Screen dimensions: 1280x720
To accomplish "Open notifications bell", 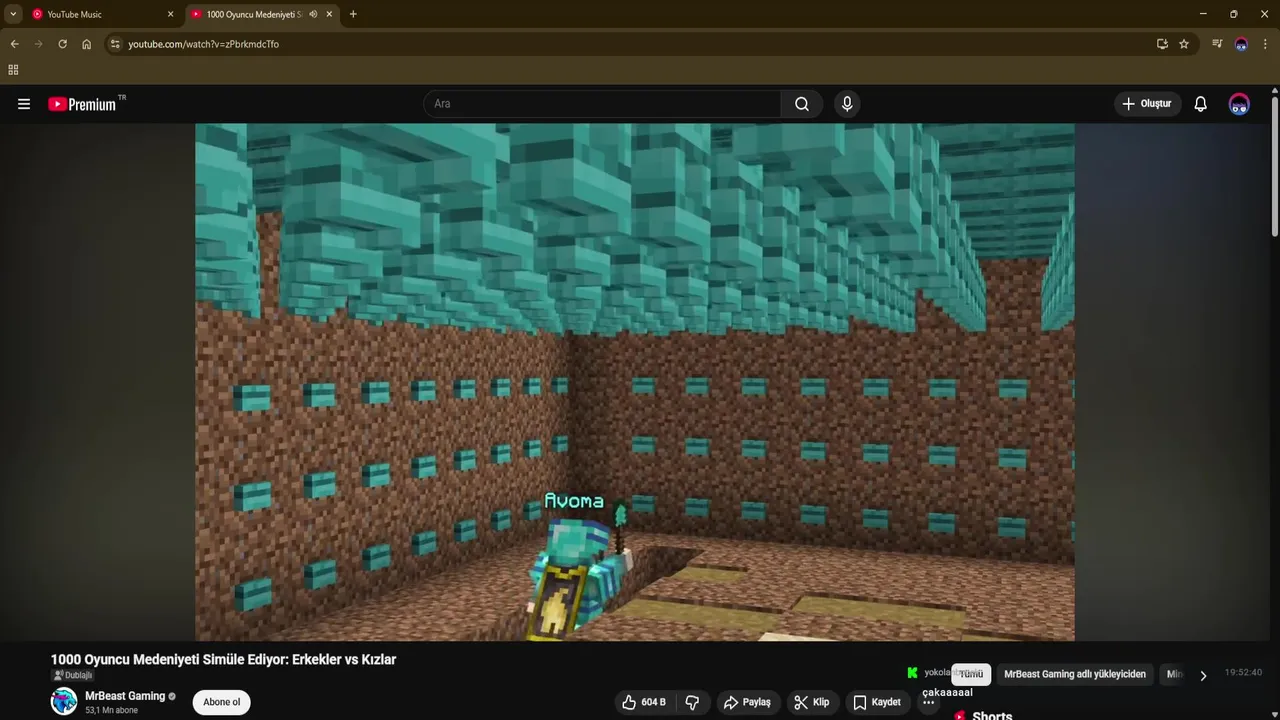I will (x=1201, y=104).
